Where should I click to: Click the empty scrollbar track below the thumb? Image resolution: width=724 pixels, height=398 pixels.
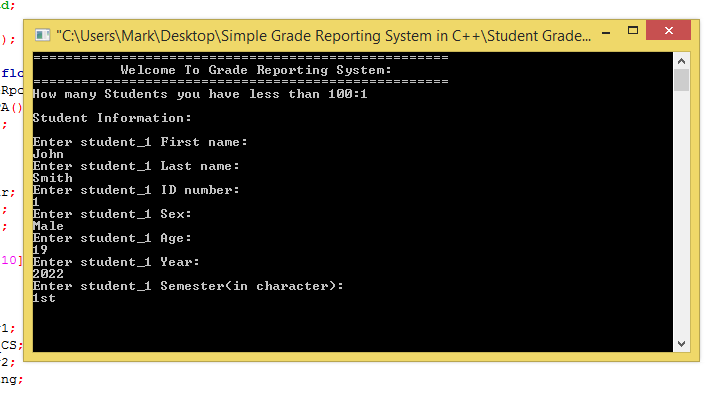click(682, 213)
